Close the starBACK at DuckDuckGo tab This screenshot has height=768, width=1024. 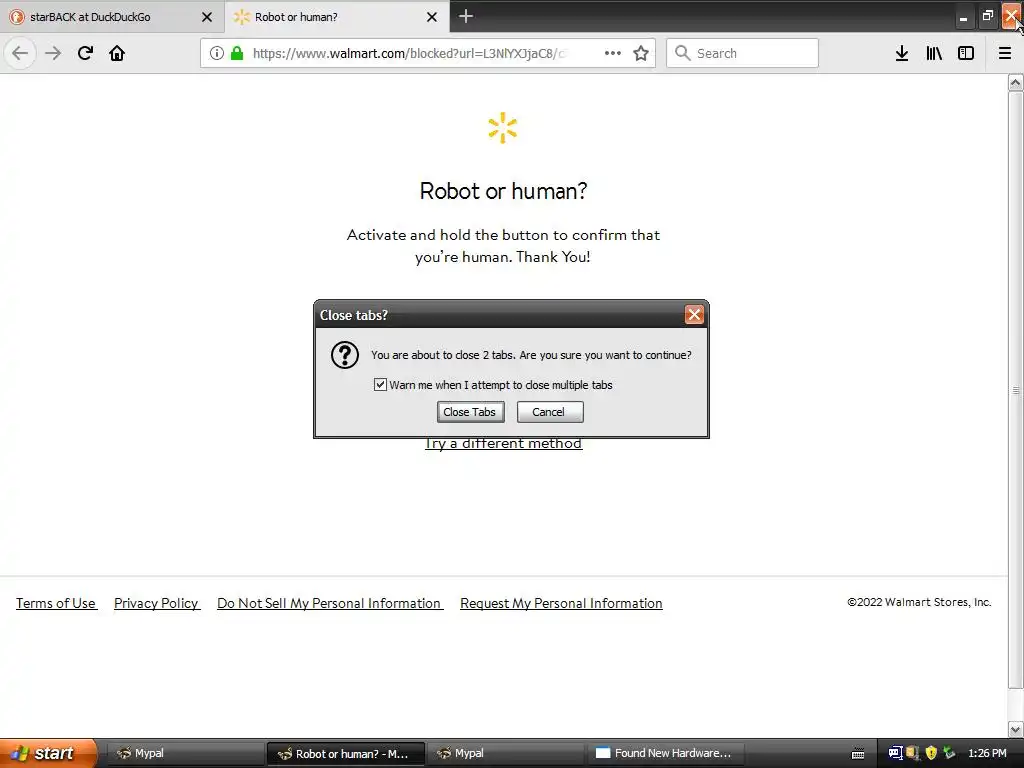(x=206, y=17)
